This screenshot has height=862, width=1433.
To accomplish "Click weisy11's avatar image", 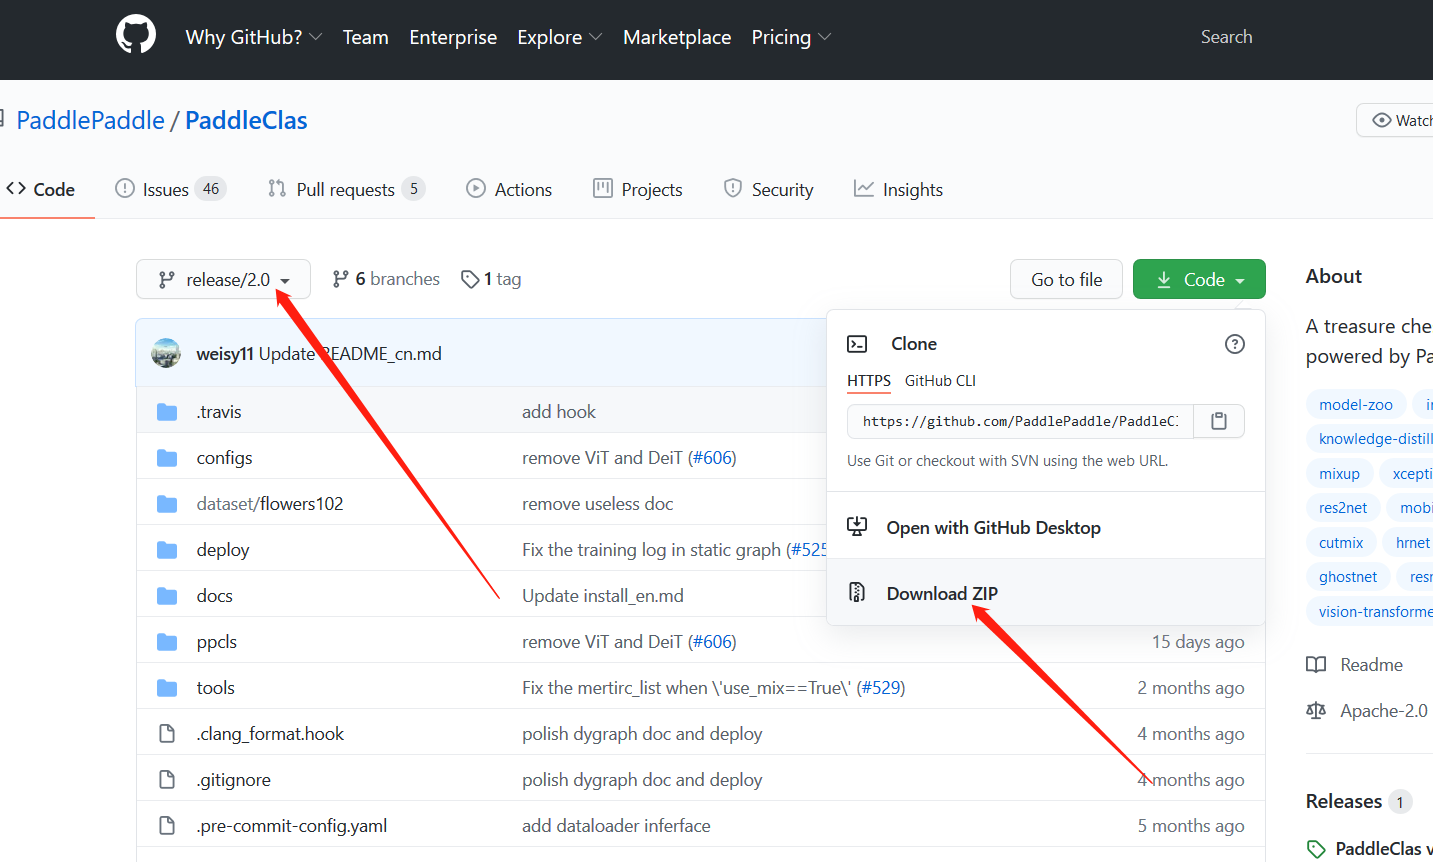I will pyautogui.click(x=166, y=353).
